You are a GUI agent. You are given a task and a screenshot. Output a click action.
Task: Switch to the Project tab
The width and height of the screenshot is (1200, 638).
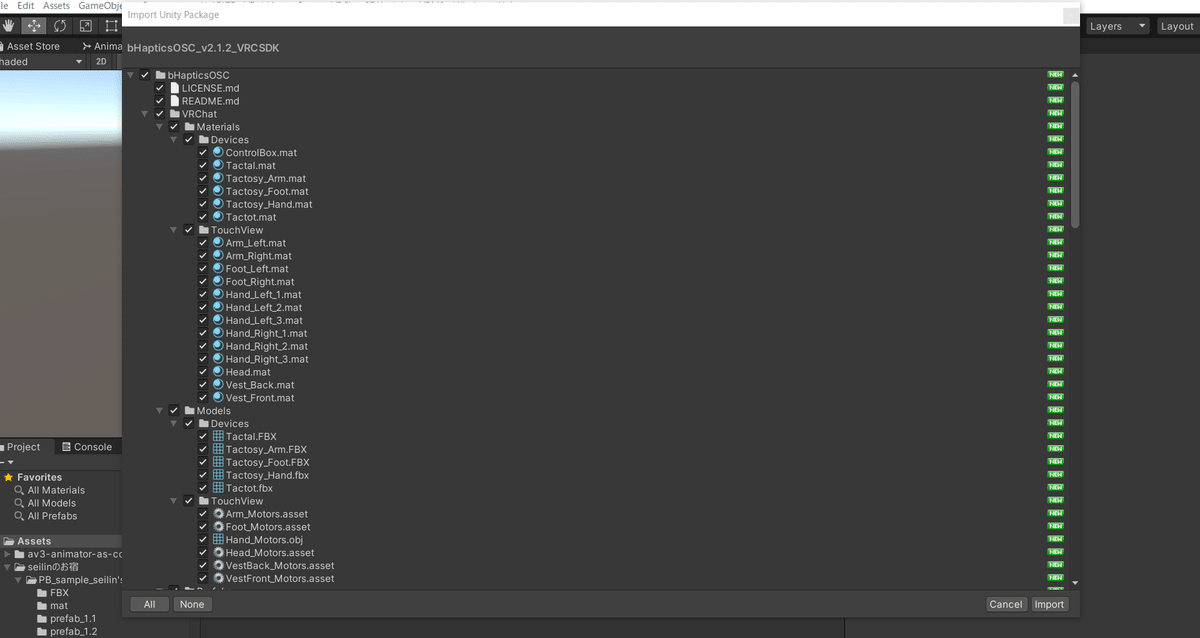pyautogui.click(x=23, y=447)
